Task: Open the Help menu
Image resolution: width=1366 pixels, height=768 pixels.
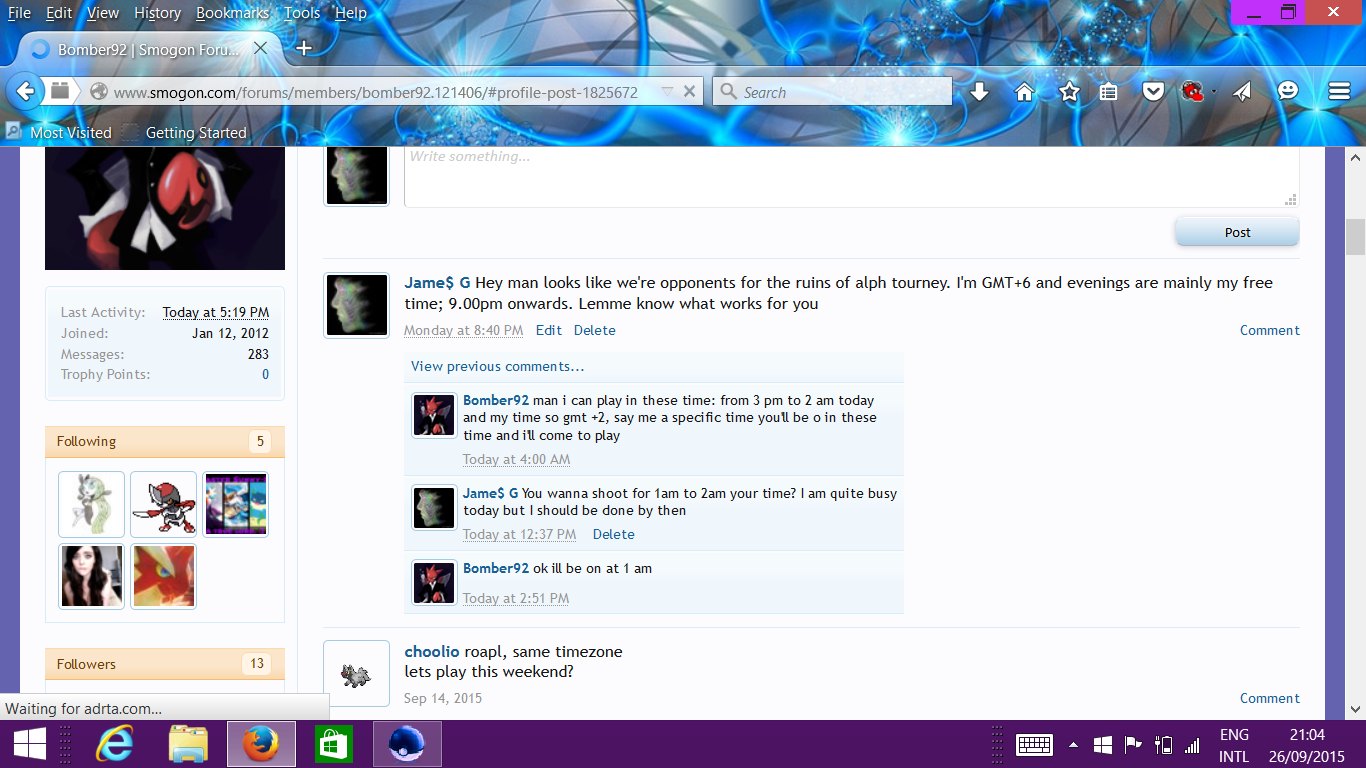Action: coord(351,13)
